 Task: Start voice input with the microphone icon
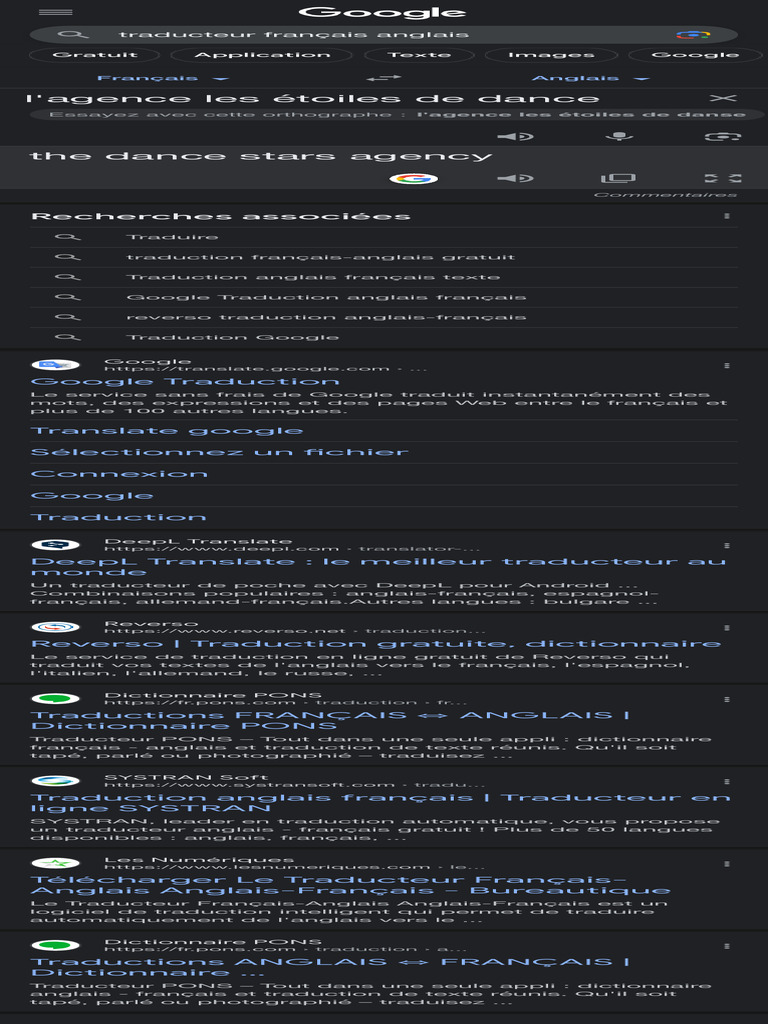(619, 136)
